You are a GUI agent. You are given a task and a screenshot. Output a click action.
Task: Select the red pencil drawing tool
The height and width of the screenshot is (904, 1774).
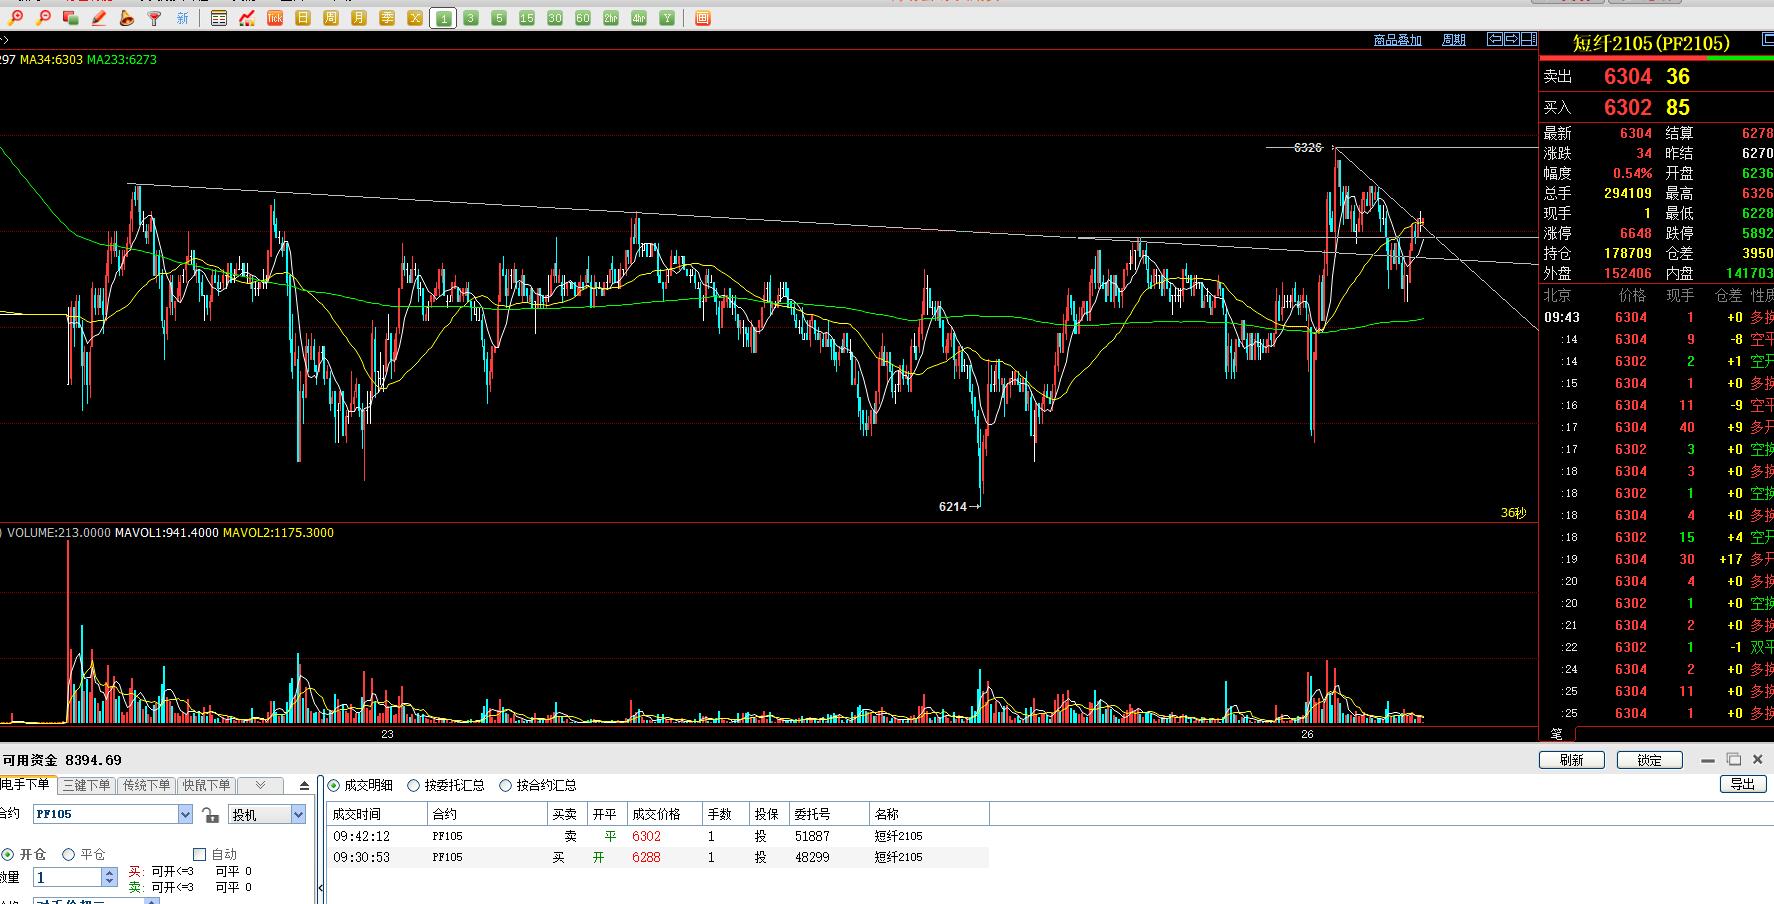click(98, 18)
